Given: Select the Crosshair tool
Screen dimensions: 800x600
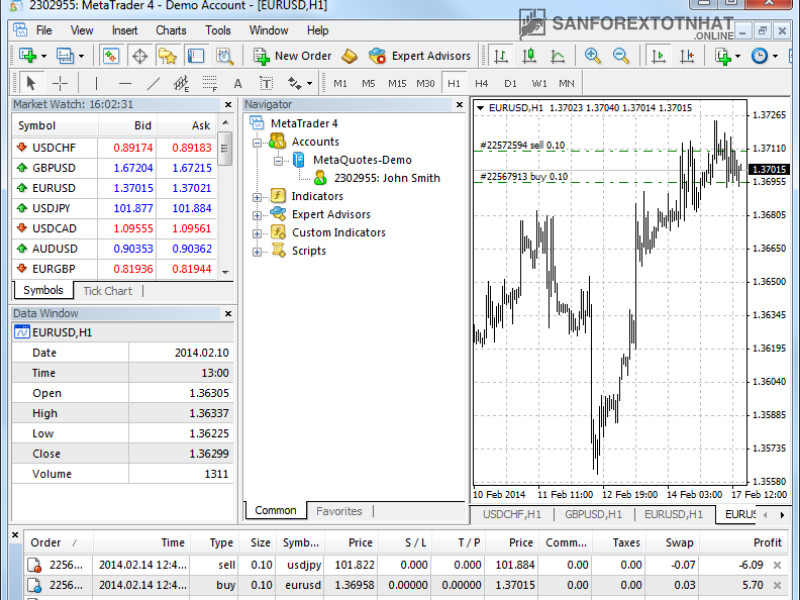Looking at the screenshot, I should point(60,83).
